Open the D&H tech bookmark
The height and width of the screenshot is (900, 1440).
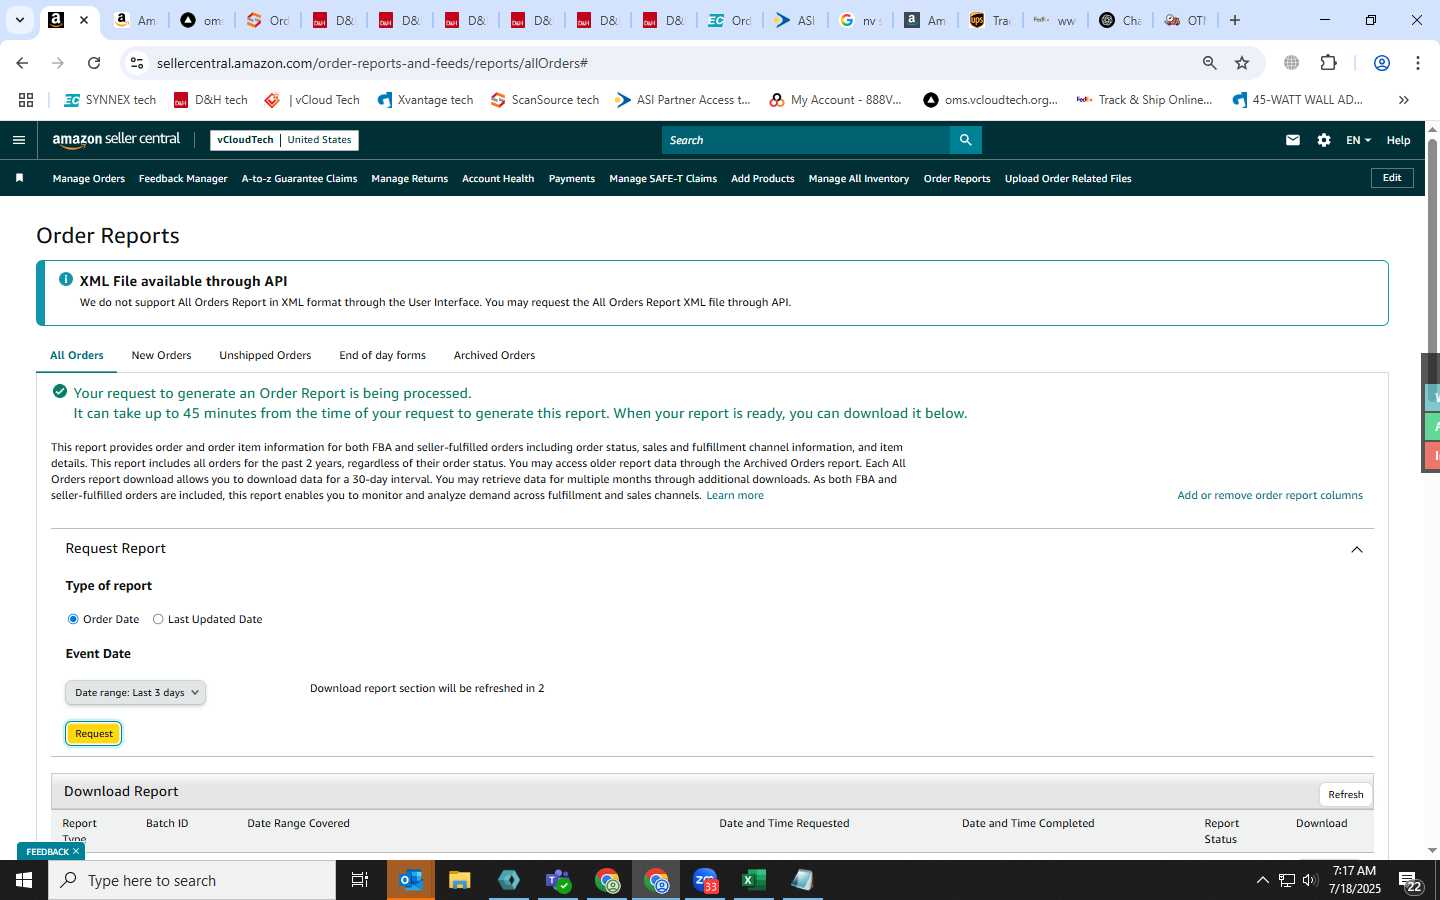point(211,100)
